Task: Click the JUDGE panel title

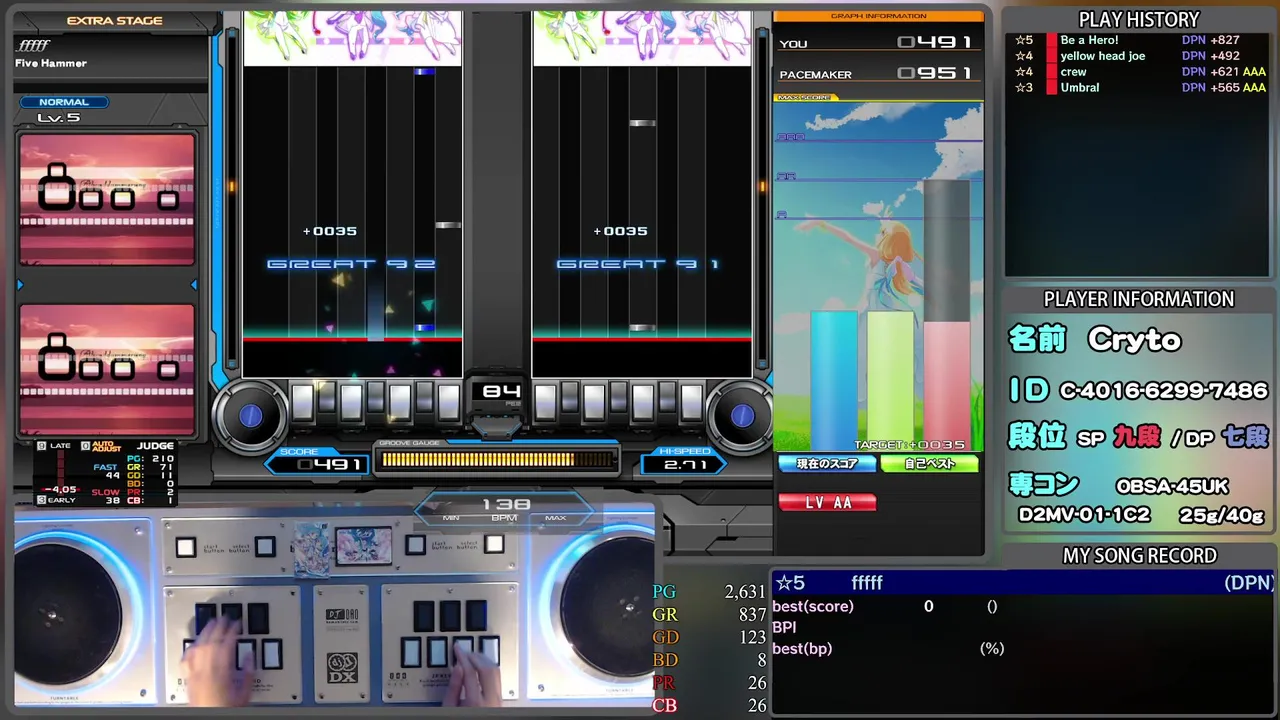Action: [x=155, y=446]
